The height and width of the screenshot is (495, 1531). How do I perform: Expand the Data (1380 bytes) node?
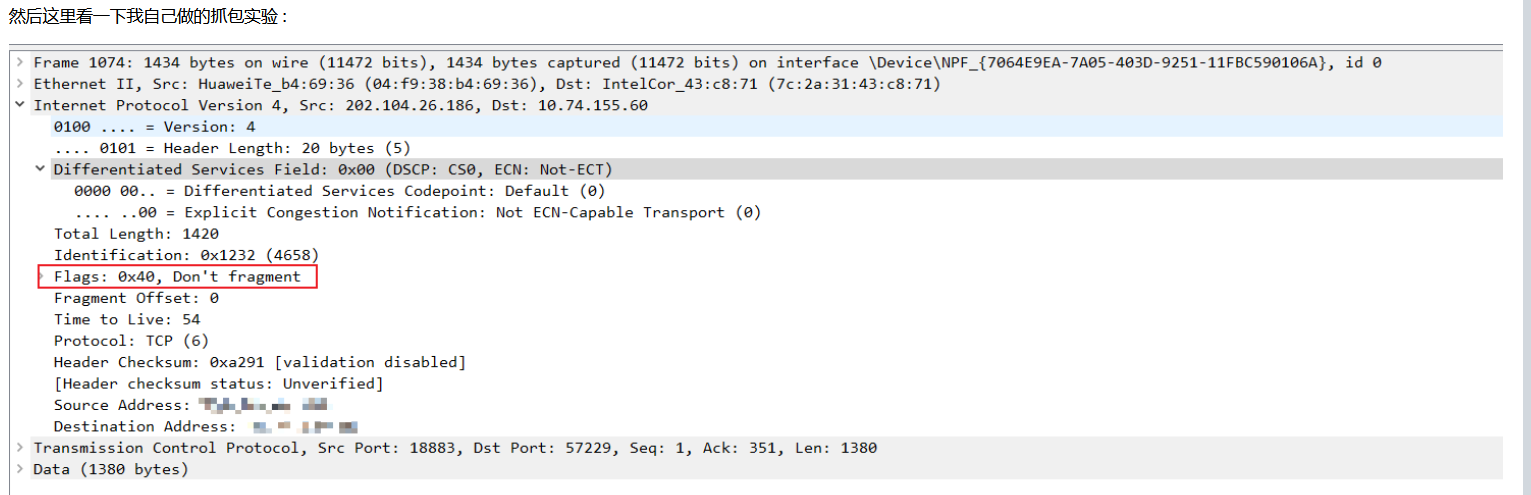point(20,469)
